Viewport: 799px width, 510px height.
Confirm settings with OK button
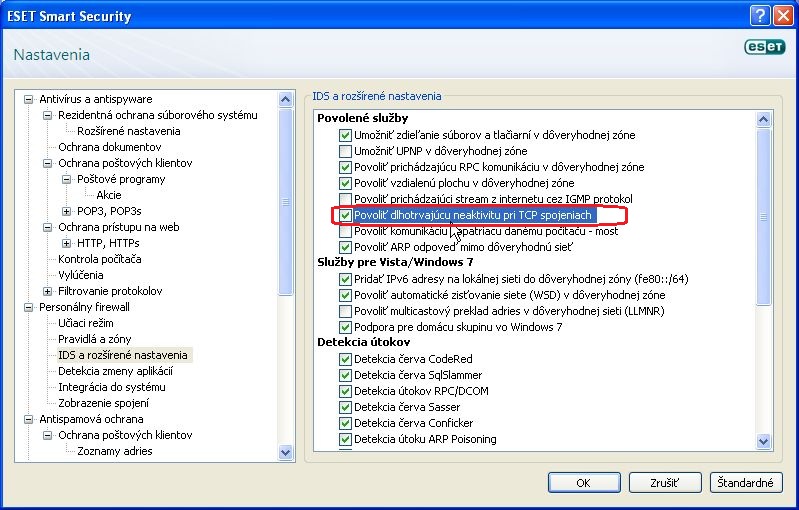(x=584, y=483)
